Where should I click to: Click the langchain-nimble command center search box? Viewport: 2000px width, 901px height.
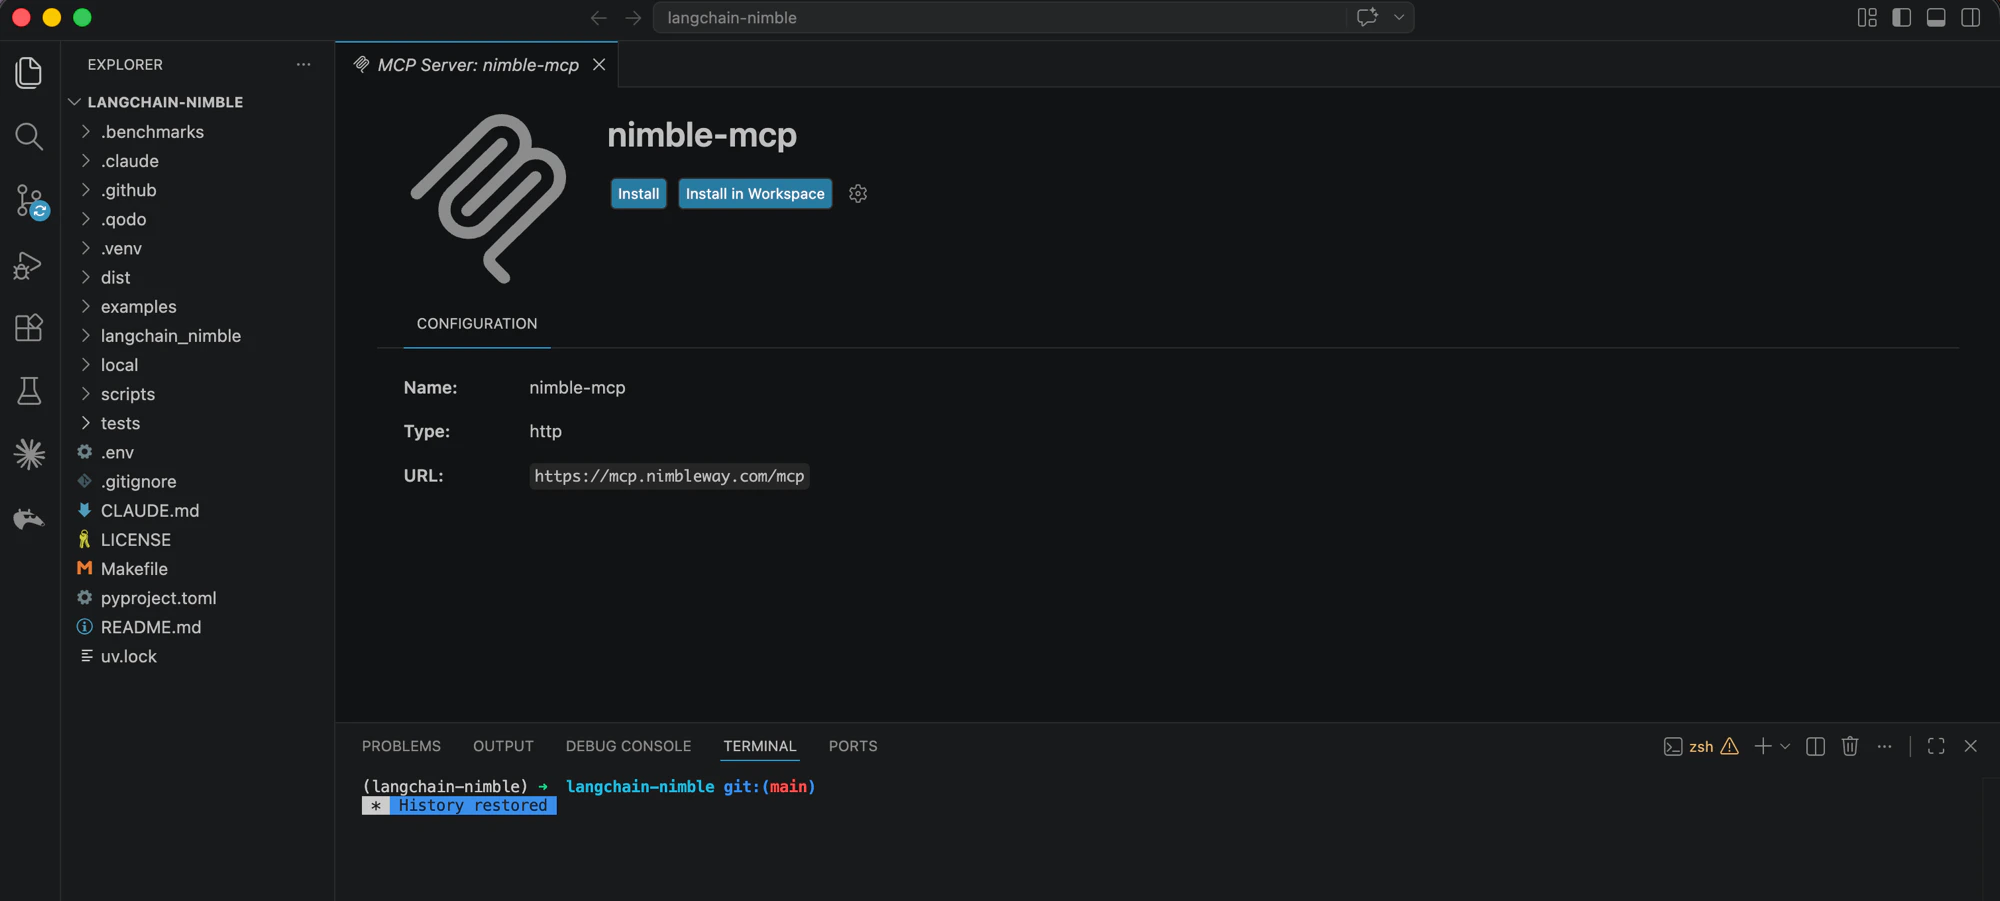(1033, 17)
